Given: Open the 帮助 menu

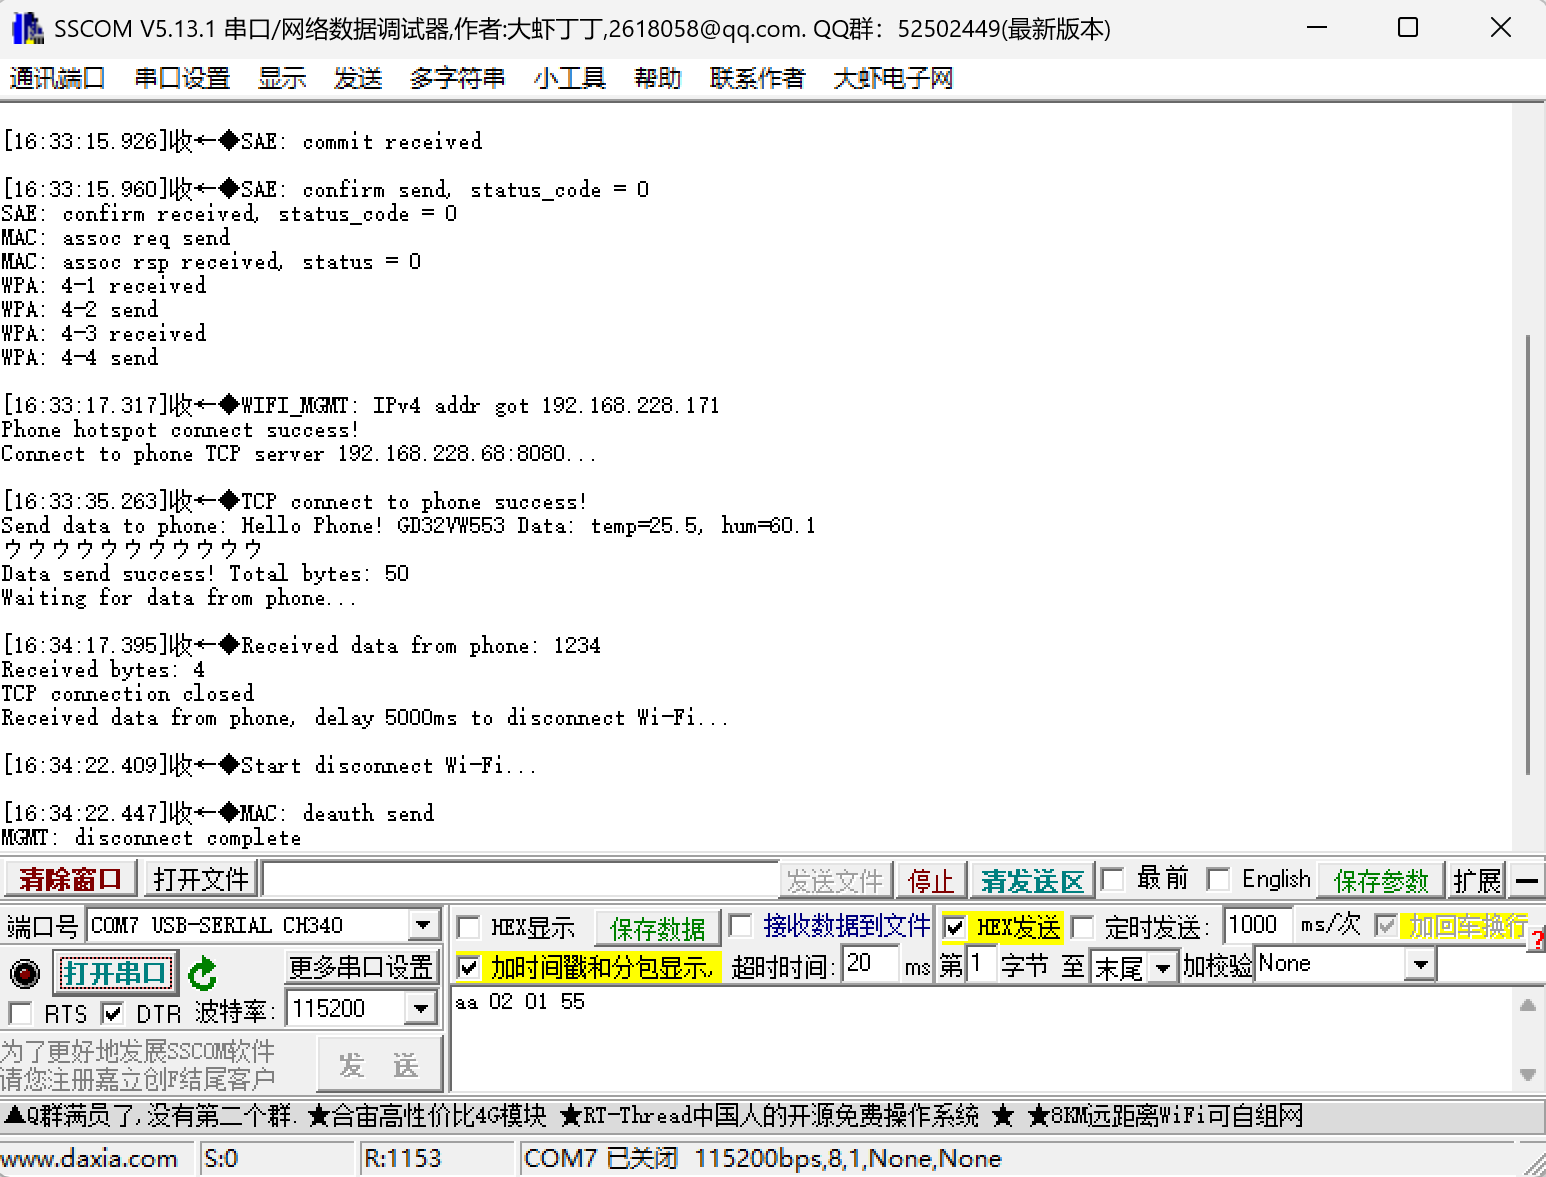Looking at the screenshot, I should pos(658,78).
